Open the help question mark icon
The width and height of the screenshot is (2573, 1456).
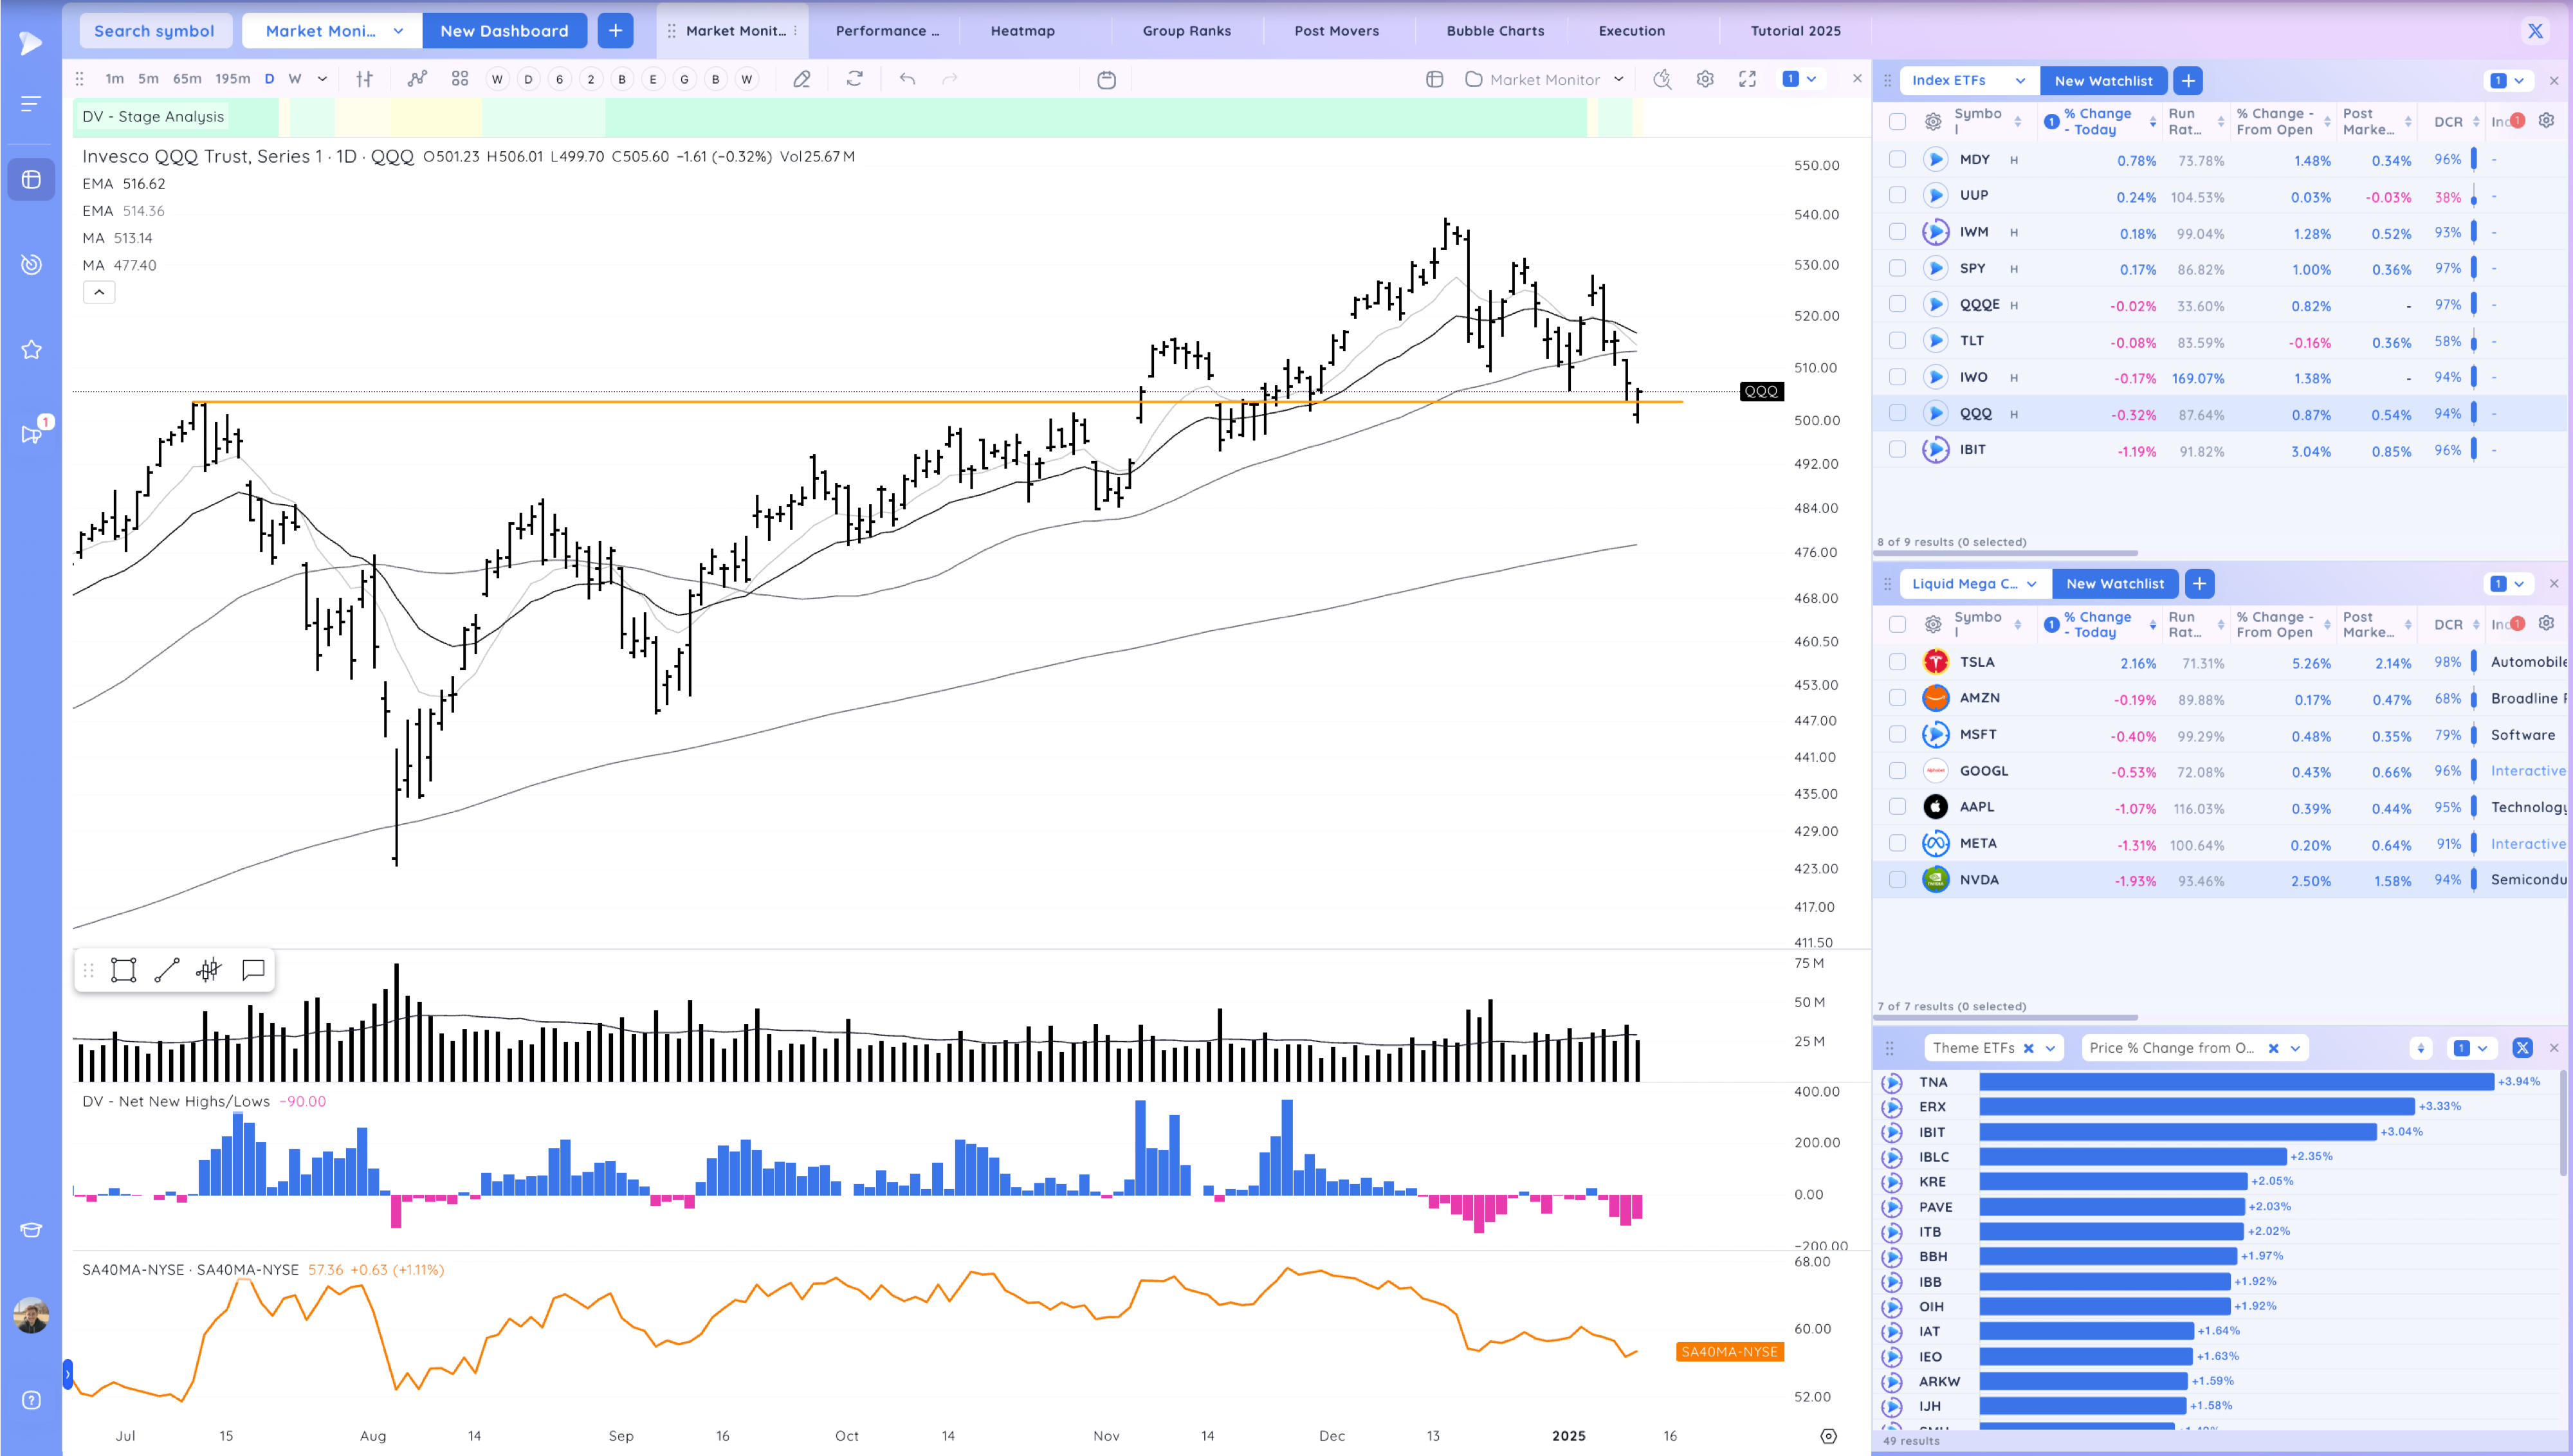tap(31, 1400)
